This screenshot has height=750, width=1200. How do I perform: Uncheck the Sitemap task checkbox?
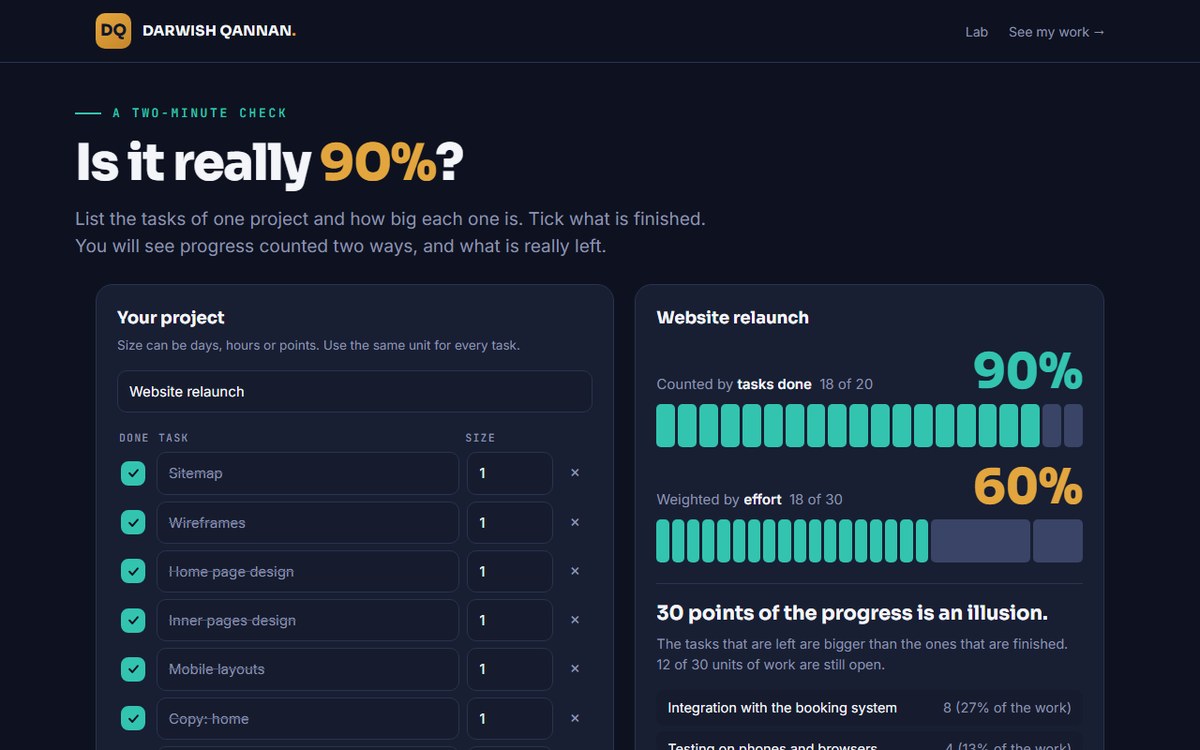(x=133, y=473)
